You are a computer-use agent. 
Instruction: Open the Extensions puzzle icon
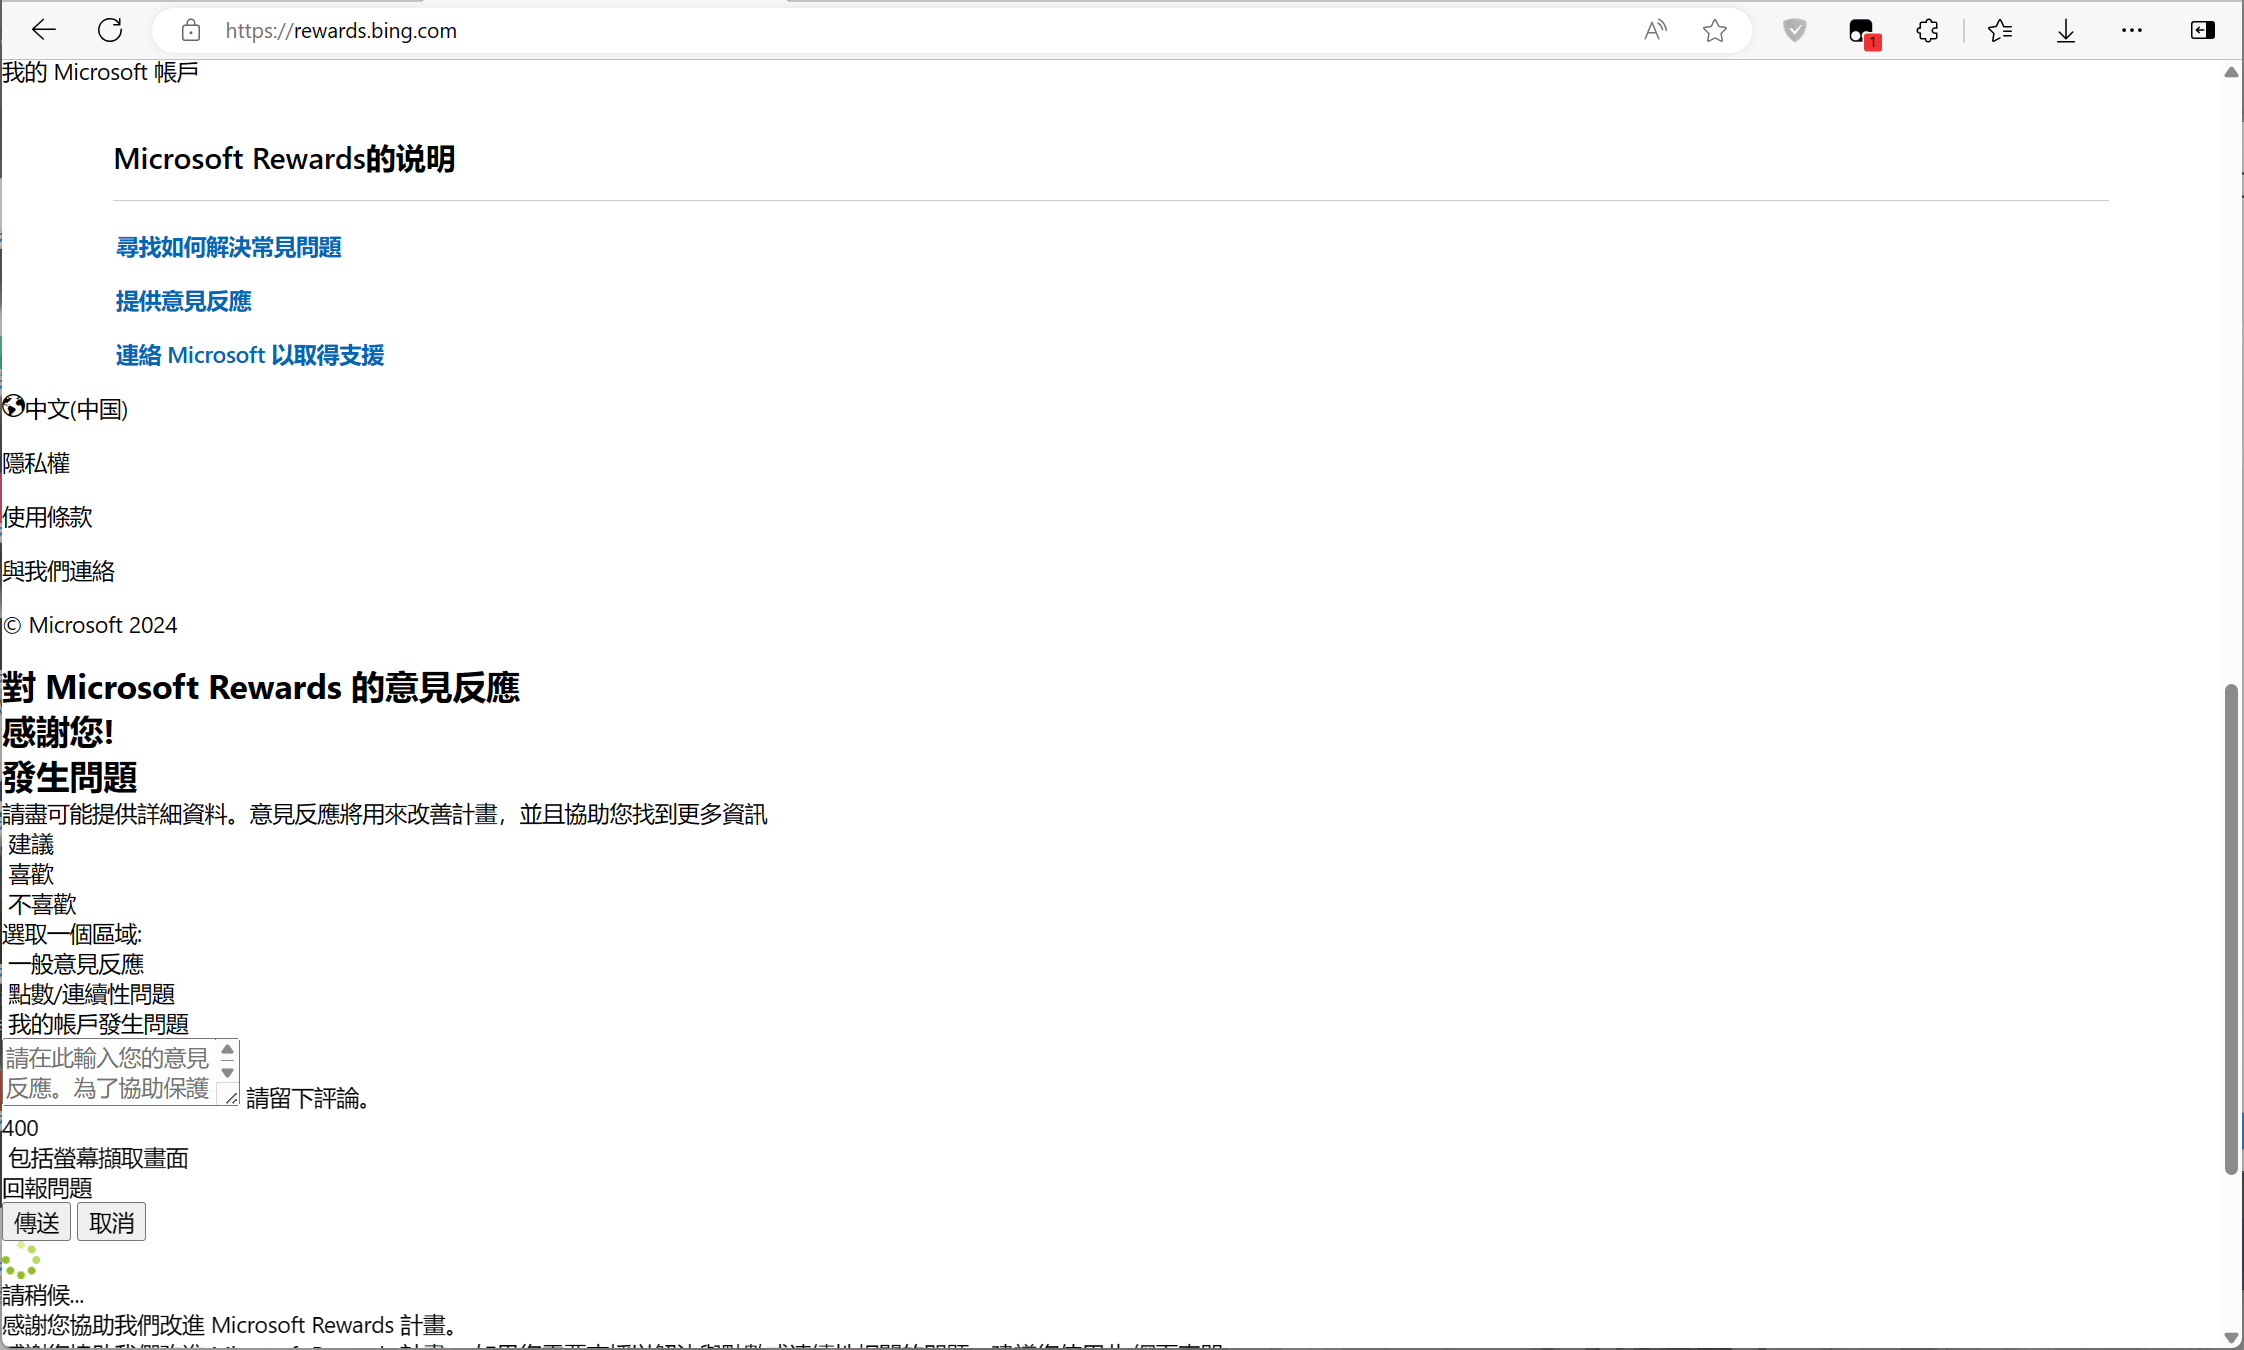pyautogui.click(x=1928, y=31)
